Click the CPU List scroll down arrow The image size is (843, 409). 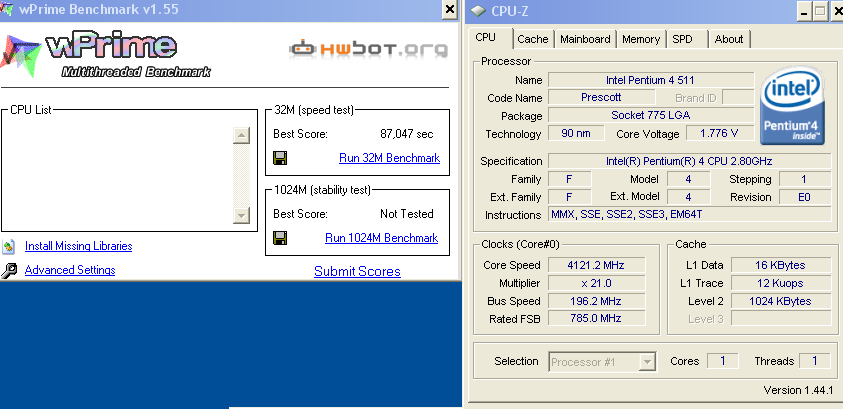(241, 216)
